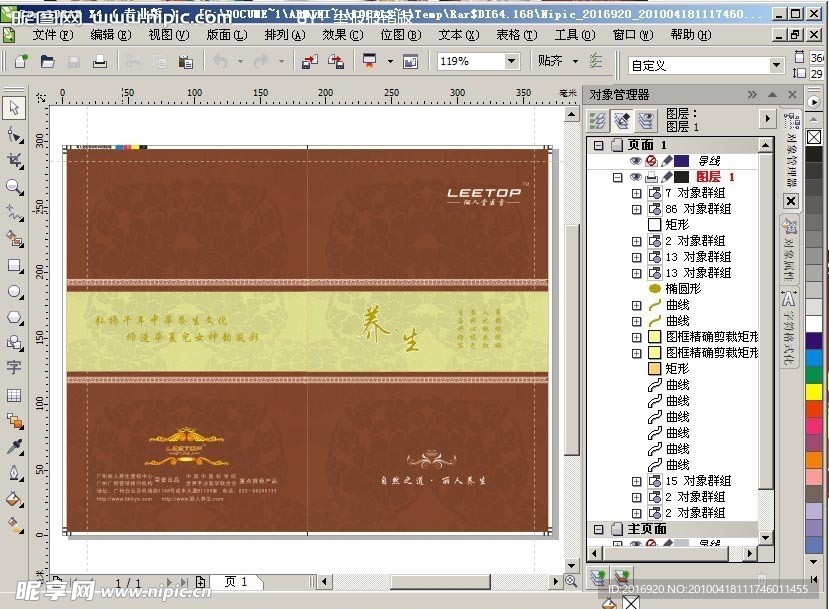
Task: Collapse the 页面 1 tree node
Action: [x=599, y=145]
